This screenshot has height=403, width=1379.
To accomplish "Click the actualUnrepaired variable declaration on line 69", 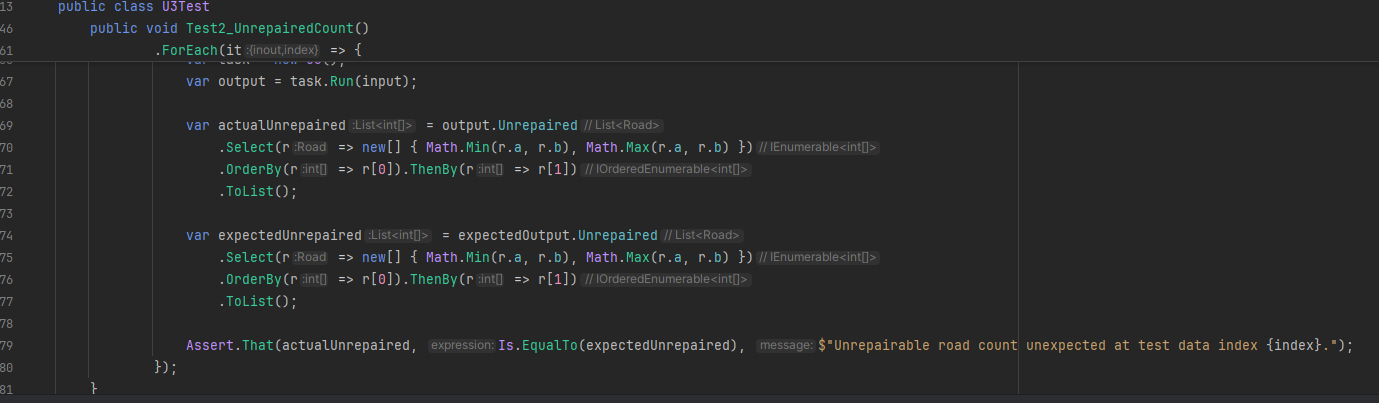I will pos(283,125).
